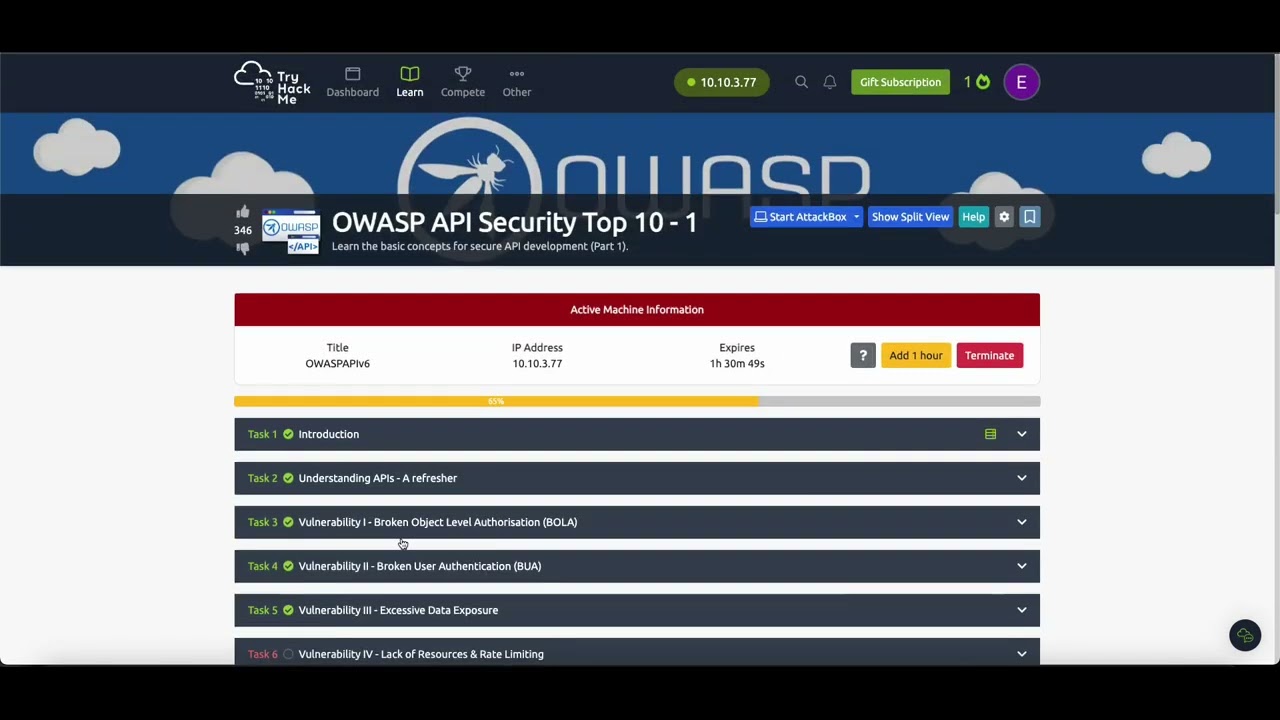Expand Task 4 BUA chevron

pyautogui.click(x=1022, y=566)
